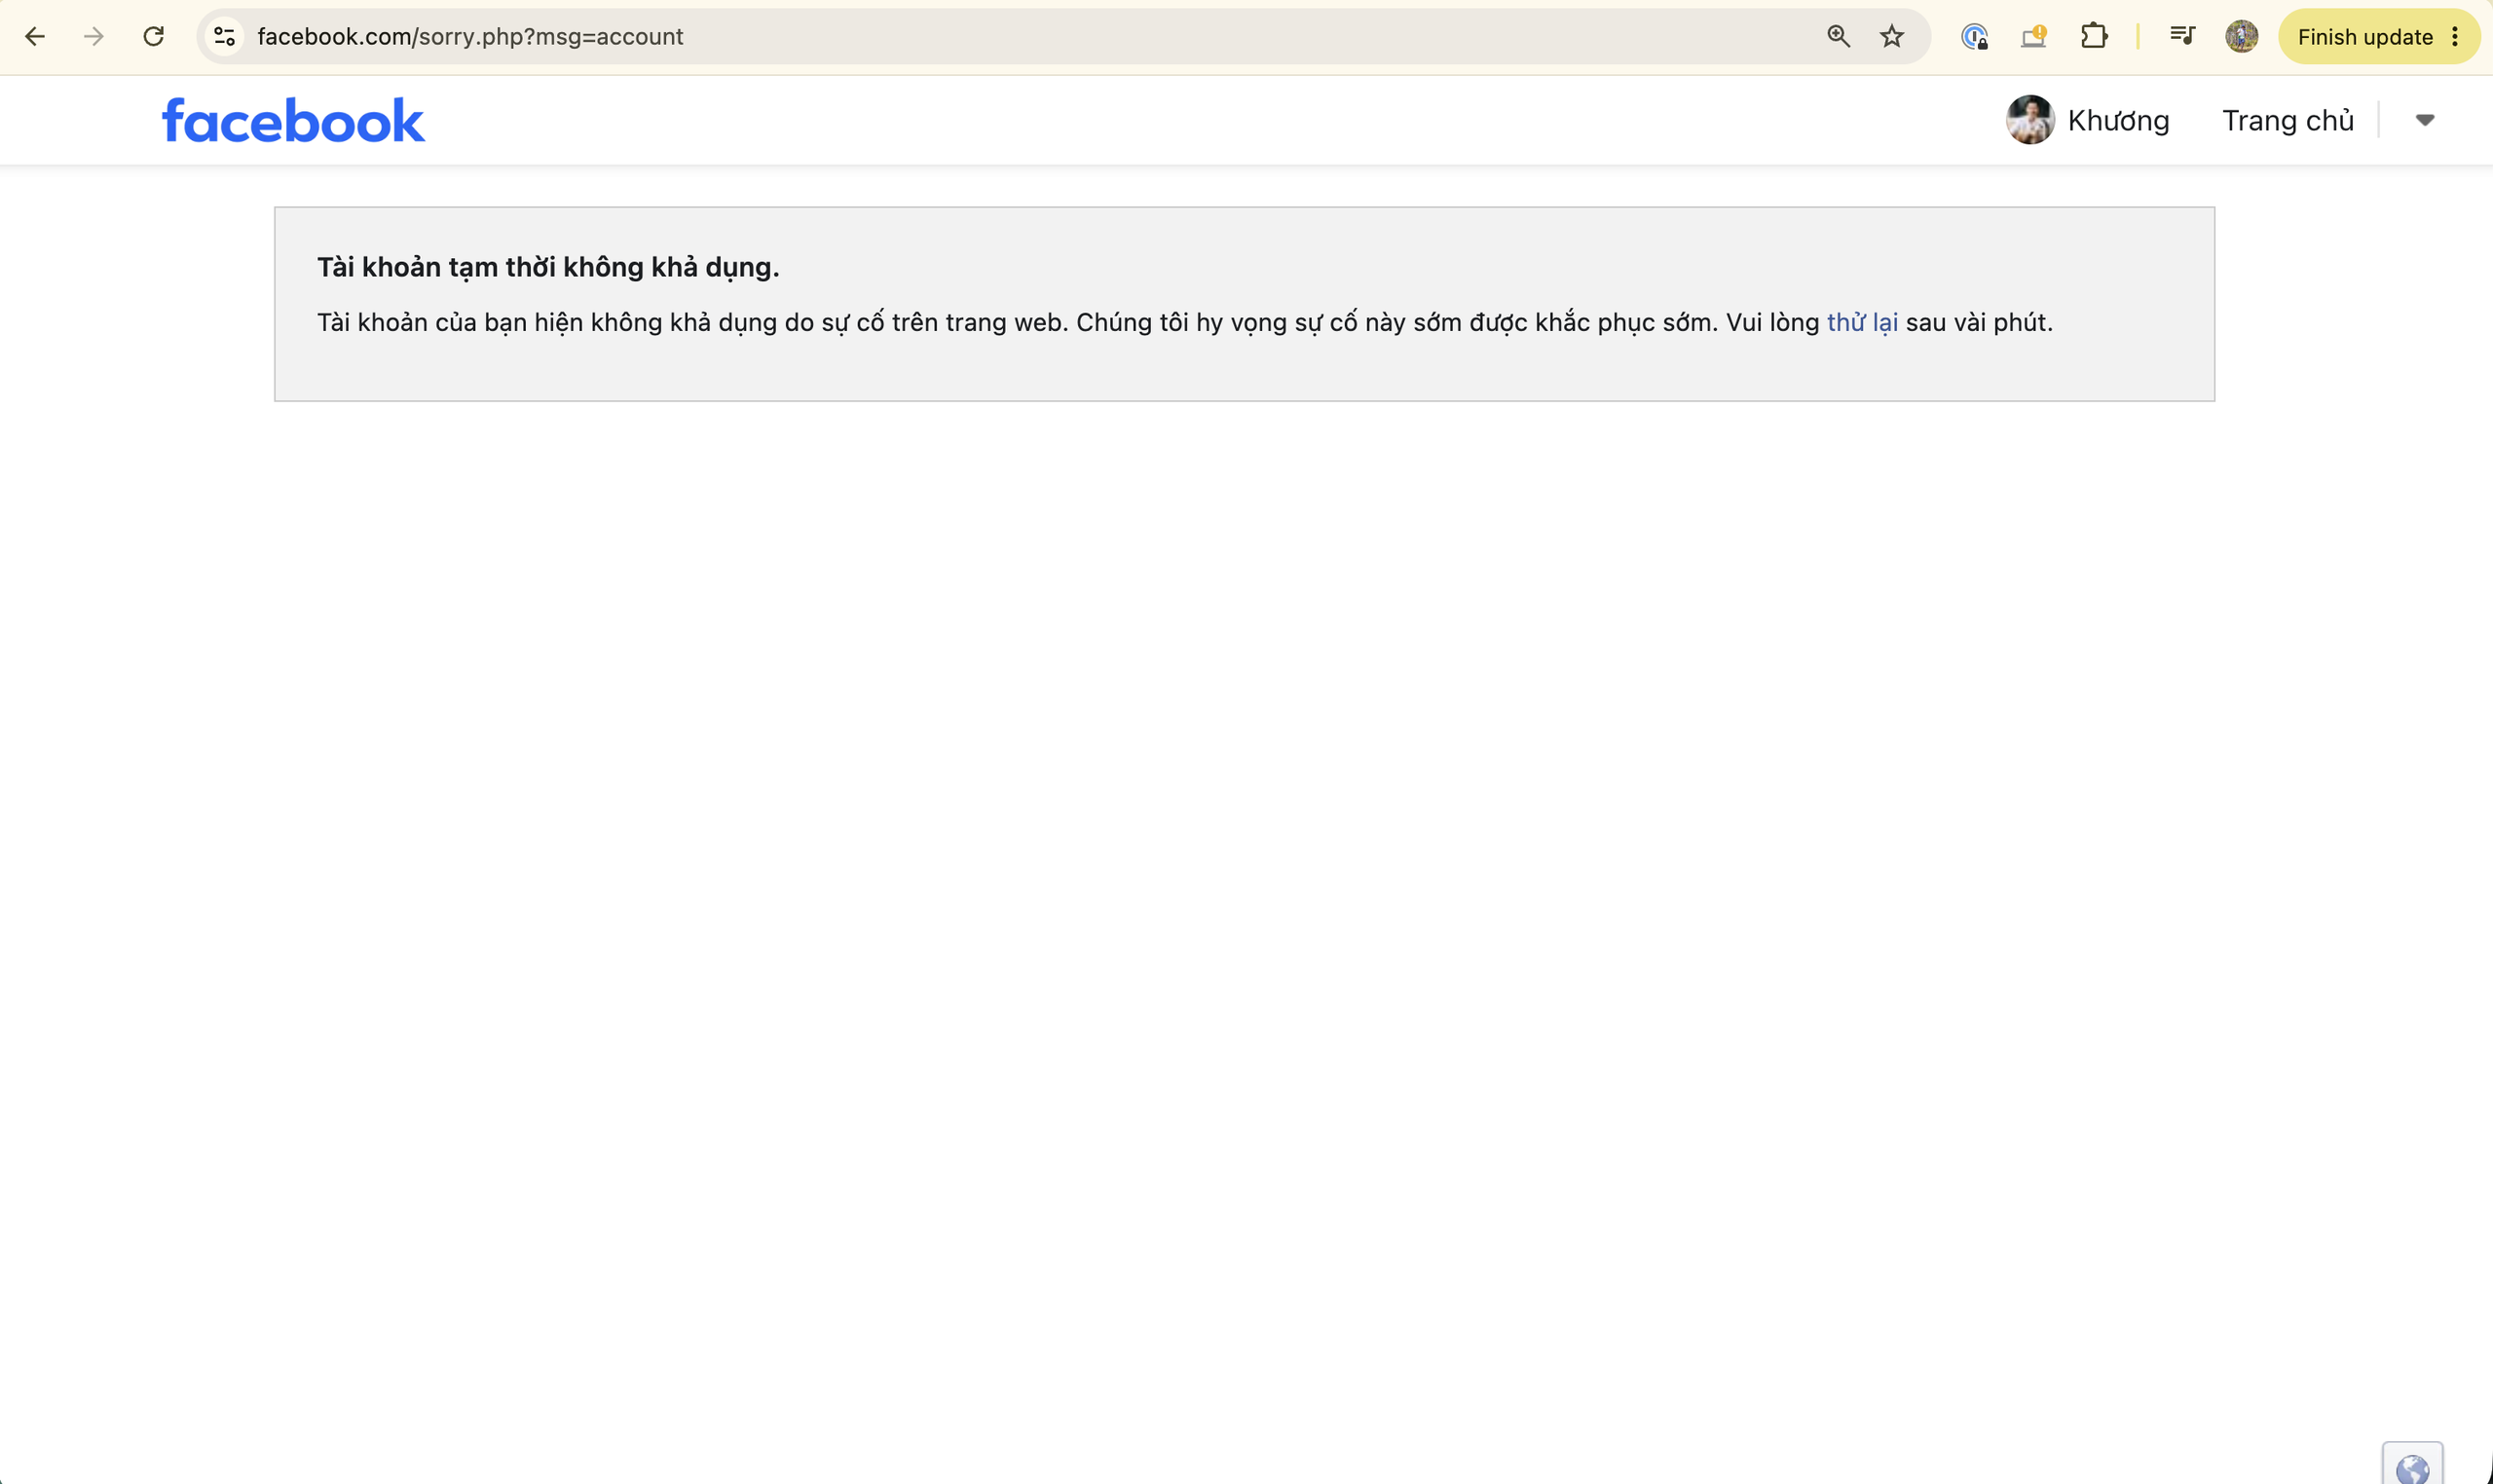The image size is (2493, 1484).
Task: Open Khương's profile name link
Action: (x=2118, y=120)
